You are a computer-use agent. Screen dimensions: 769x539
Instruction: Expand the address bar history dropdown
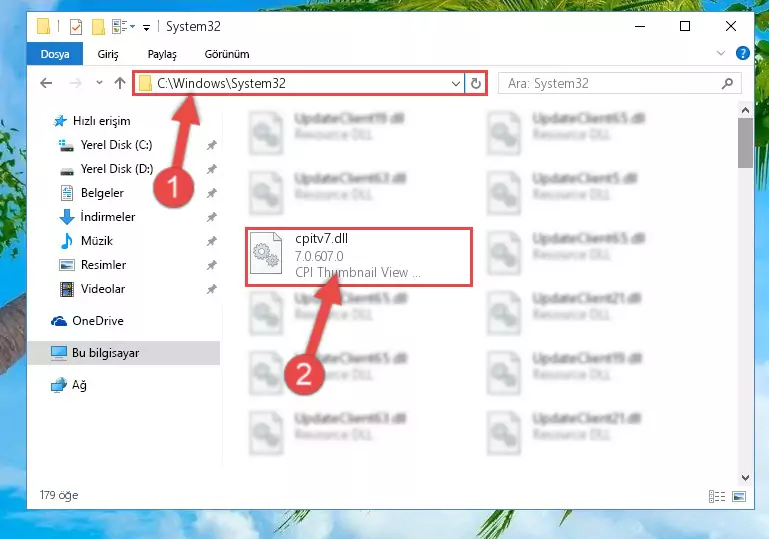pos(456,83)
